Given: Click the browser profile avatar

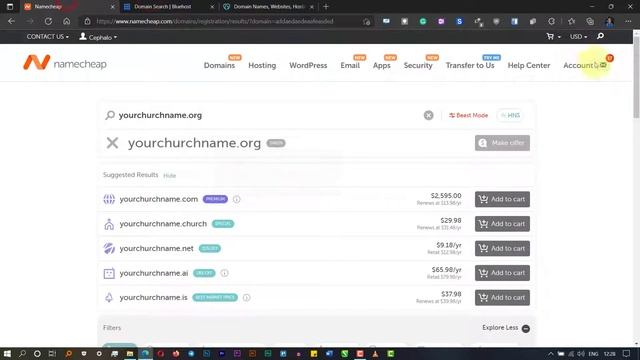Looking at the screenshot, I should click(609, 21).
